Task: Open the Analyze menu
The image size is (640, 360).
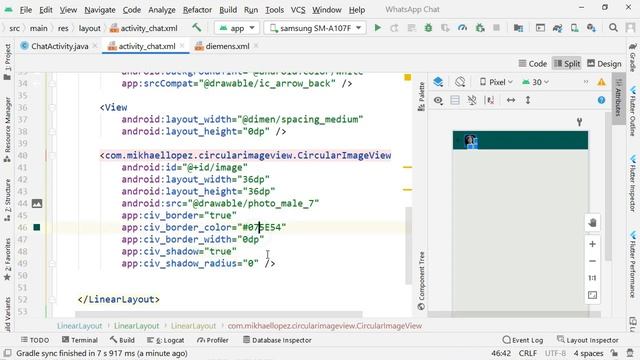Action: 162,10
